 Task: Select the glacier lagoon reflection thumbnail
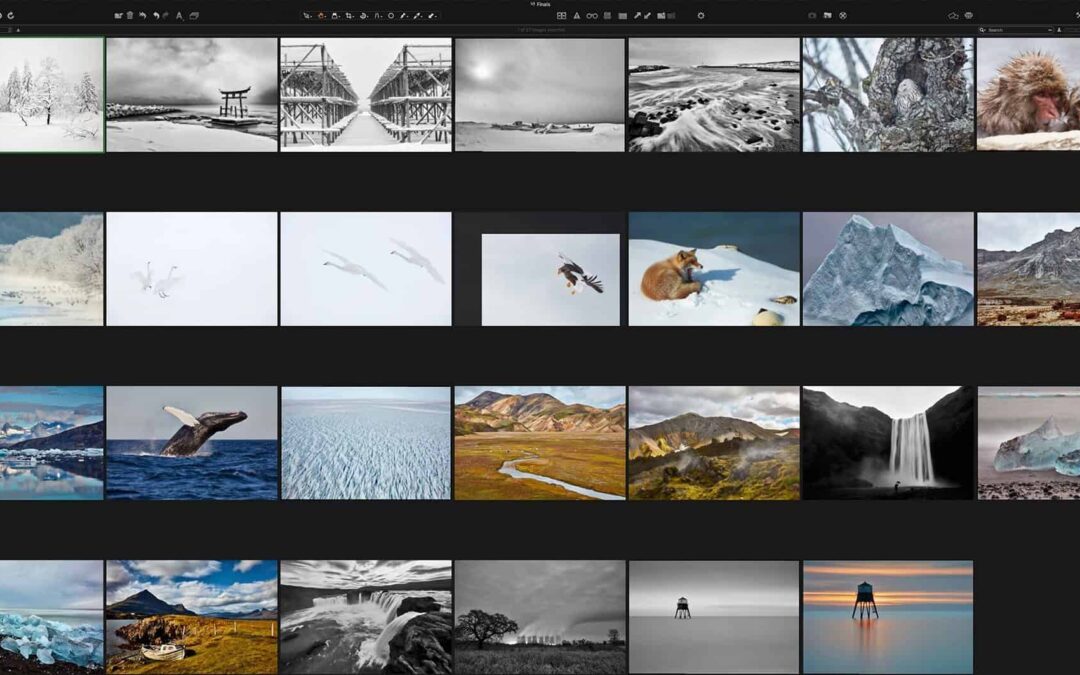pyautogui.click(x=52, y=443)
